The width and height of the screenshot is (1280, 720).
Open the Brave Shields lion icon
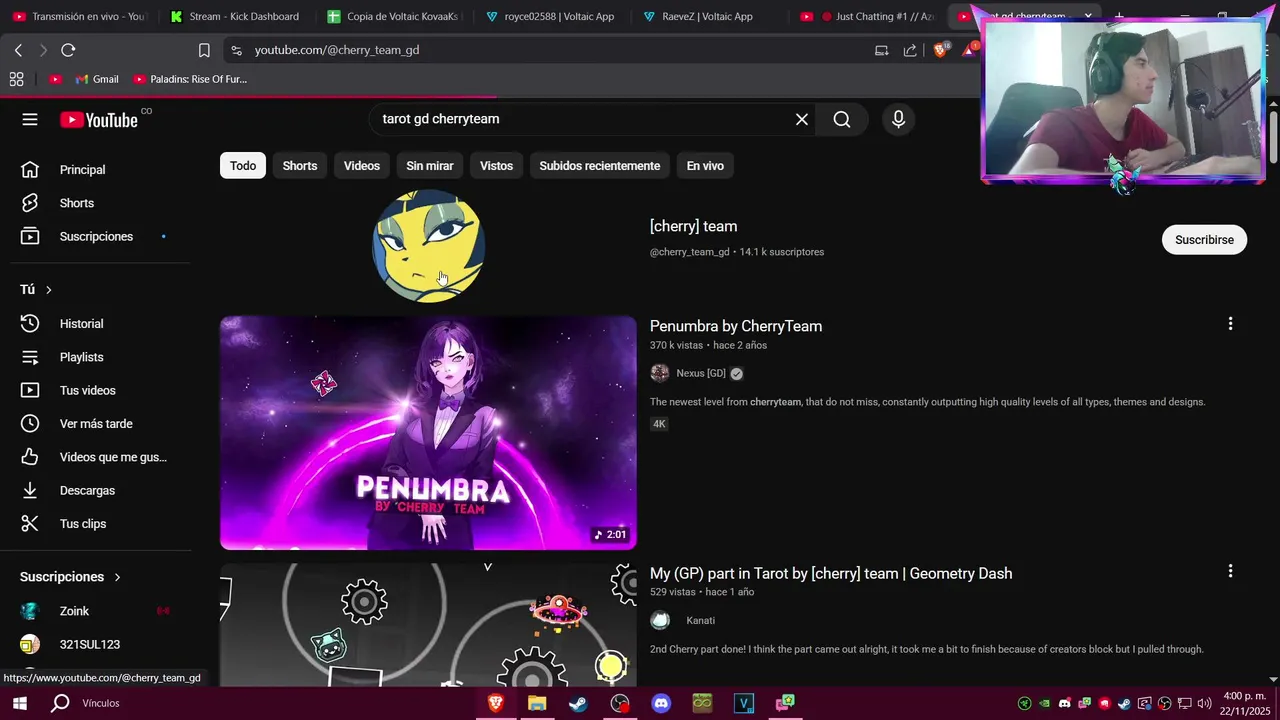(x=940, y=49)
